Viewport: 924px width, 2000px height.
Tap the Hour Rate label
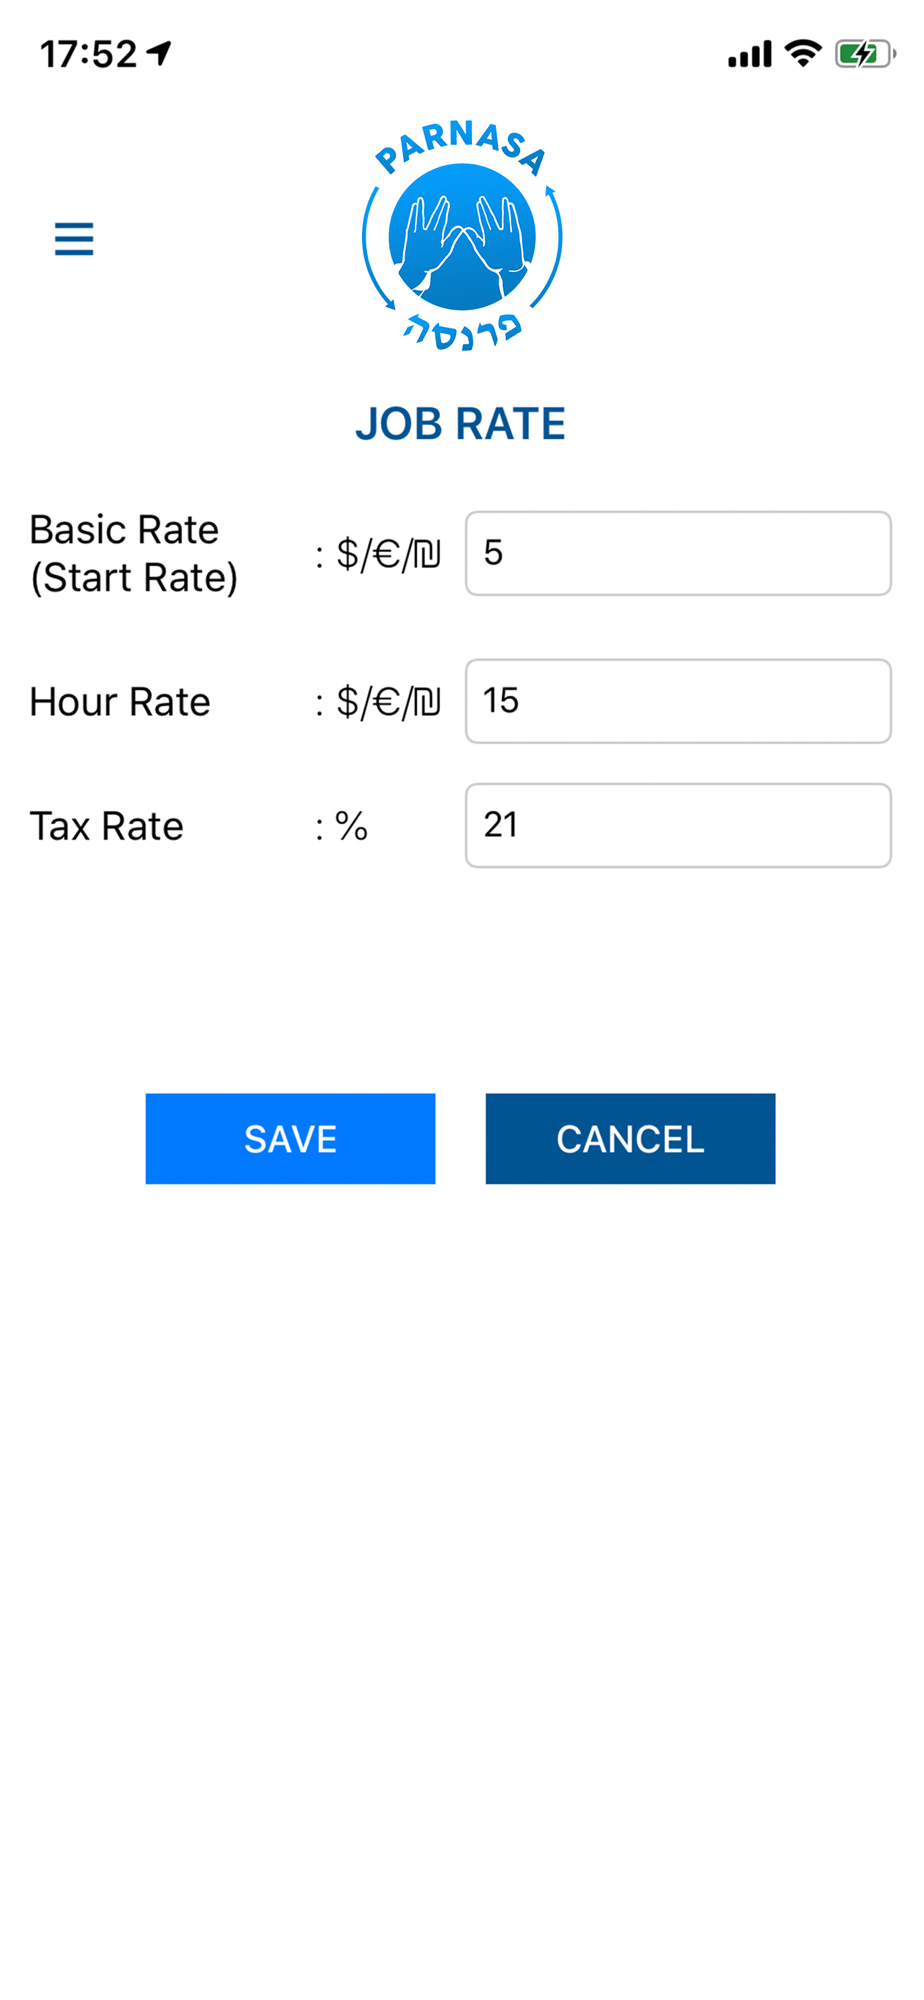[x=120, y=702]
